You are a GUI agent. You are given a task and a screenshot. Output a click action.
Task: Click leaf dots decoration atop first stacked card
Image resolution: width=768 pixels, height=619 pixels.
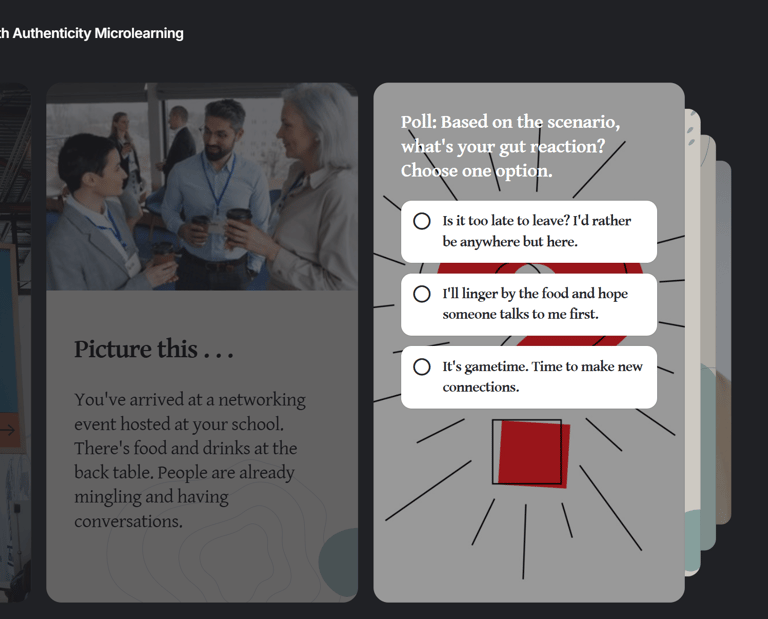(692, 128)
